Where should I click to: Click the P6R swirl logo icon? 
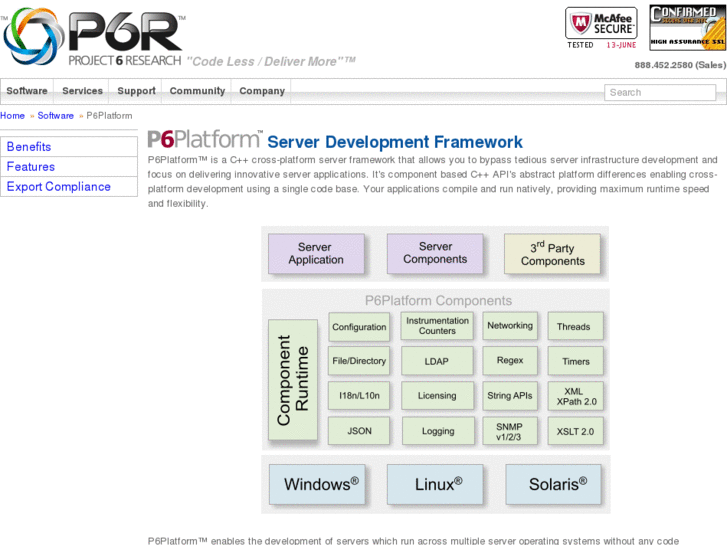(33, 36)
